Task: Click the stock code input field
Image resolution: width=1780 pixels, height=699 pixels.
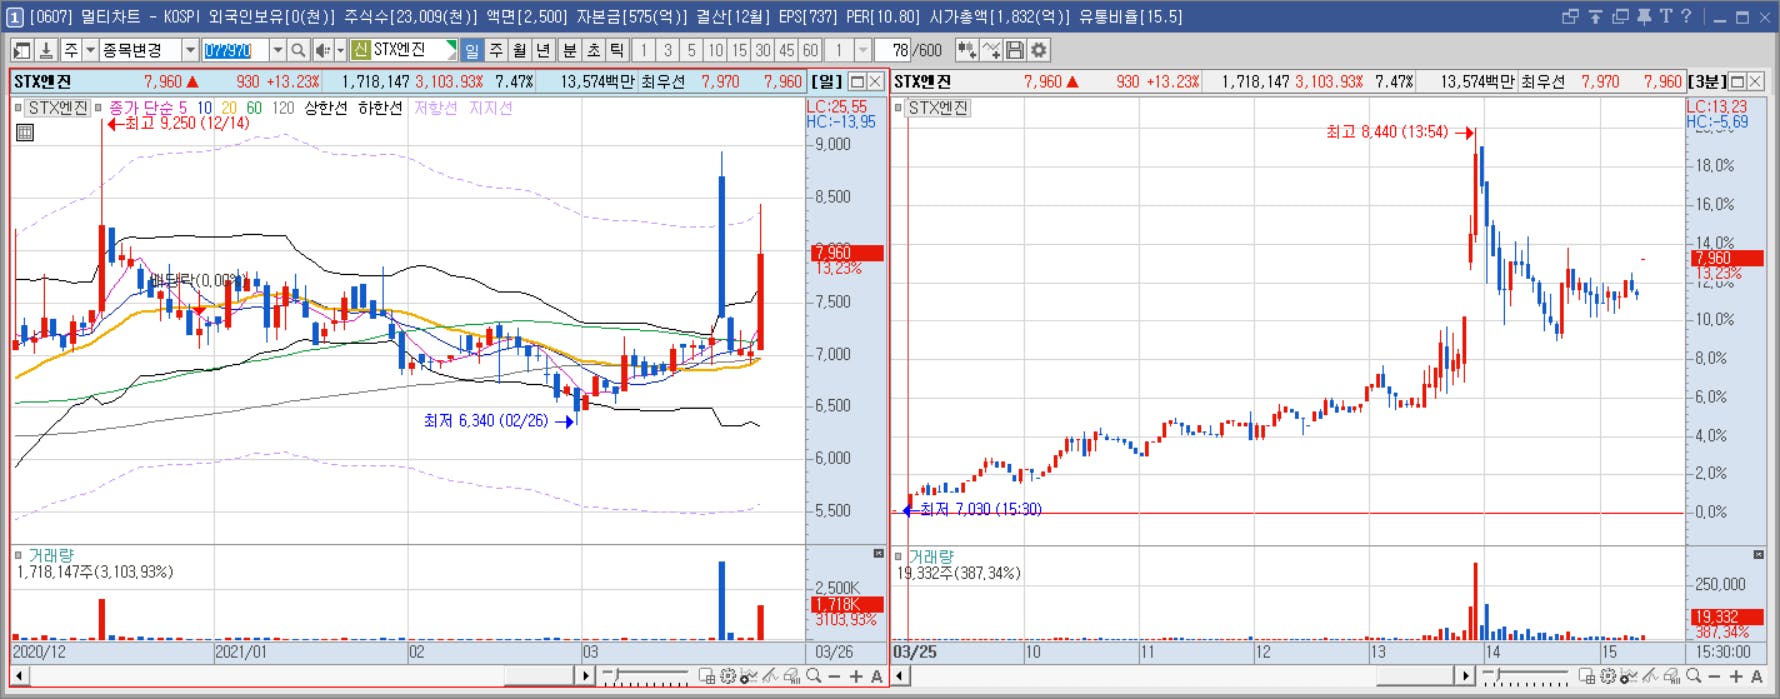Action: point(235,50)
